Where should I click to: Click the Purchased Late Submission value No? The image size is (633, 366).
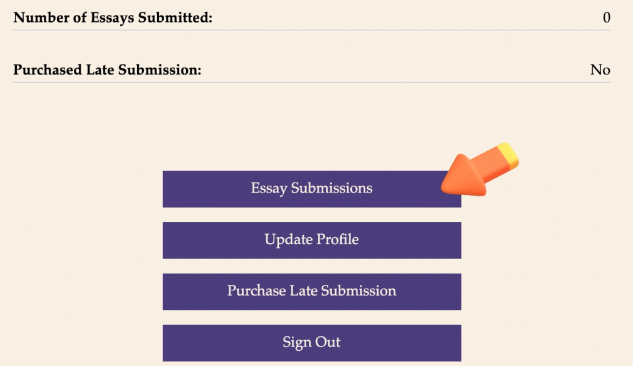tap(600, 70)
